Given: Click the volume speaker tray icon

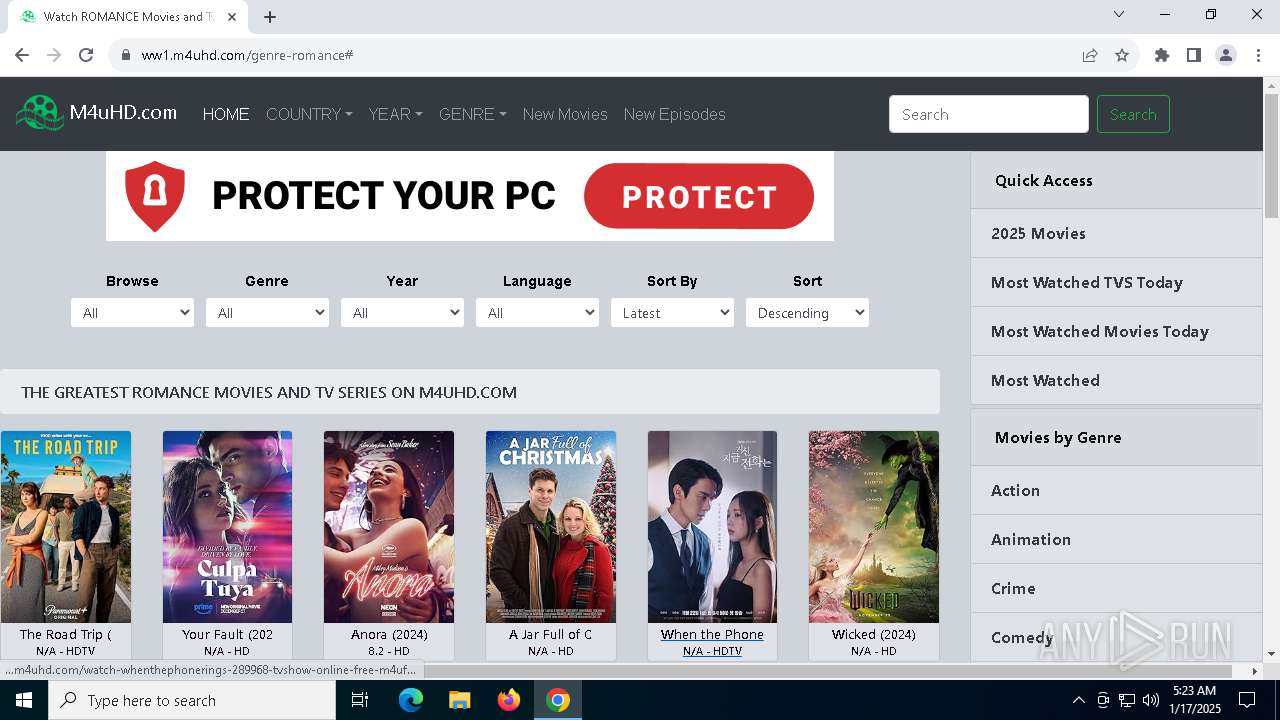Looking at the screenshot, I should click(x=1151, y=700).
